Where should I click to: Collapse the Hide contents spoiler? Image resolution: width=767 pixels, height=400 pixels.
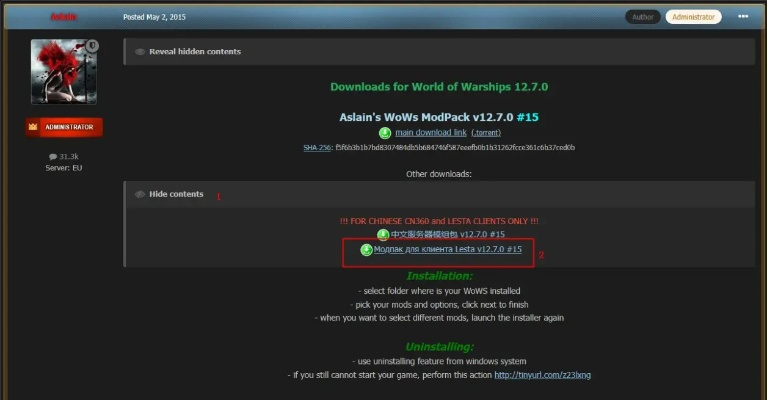[x=176, y=194]
